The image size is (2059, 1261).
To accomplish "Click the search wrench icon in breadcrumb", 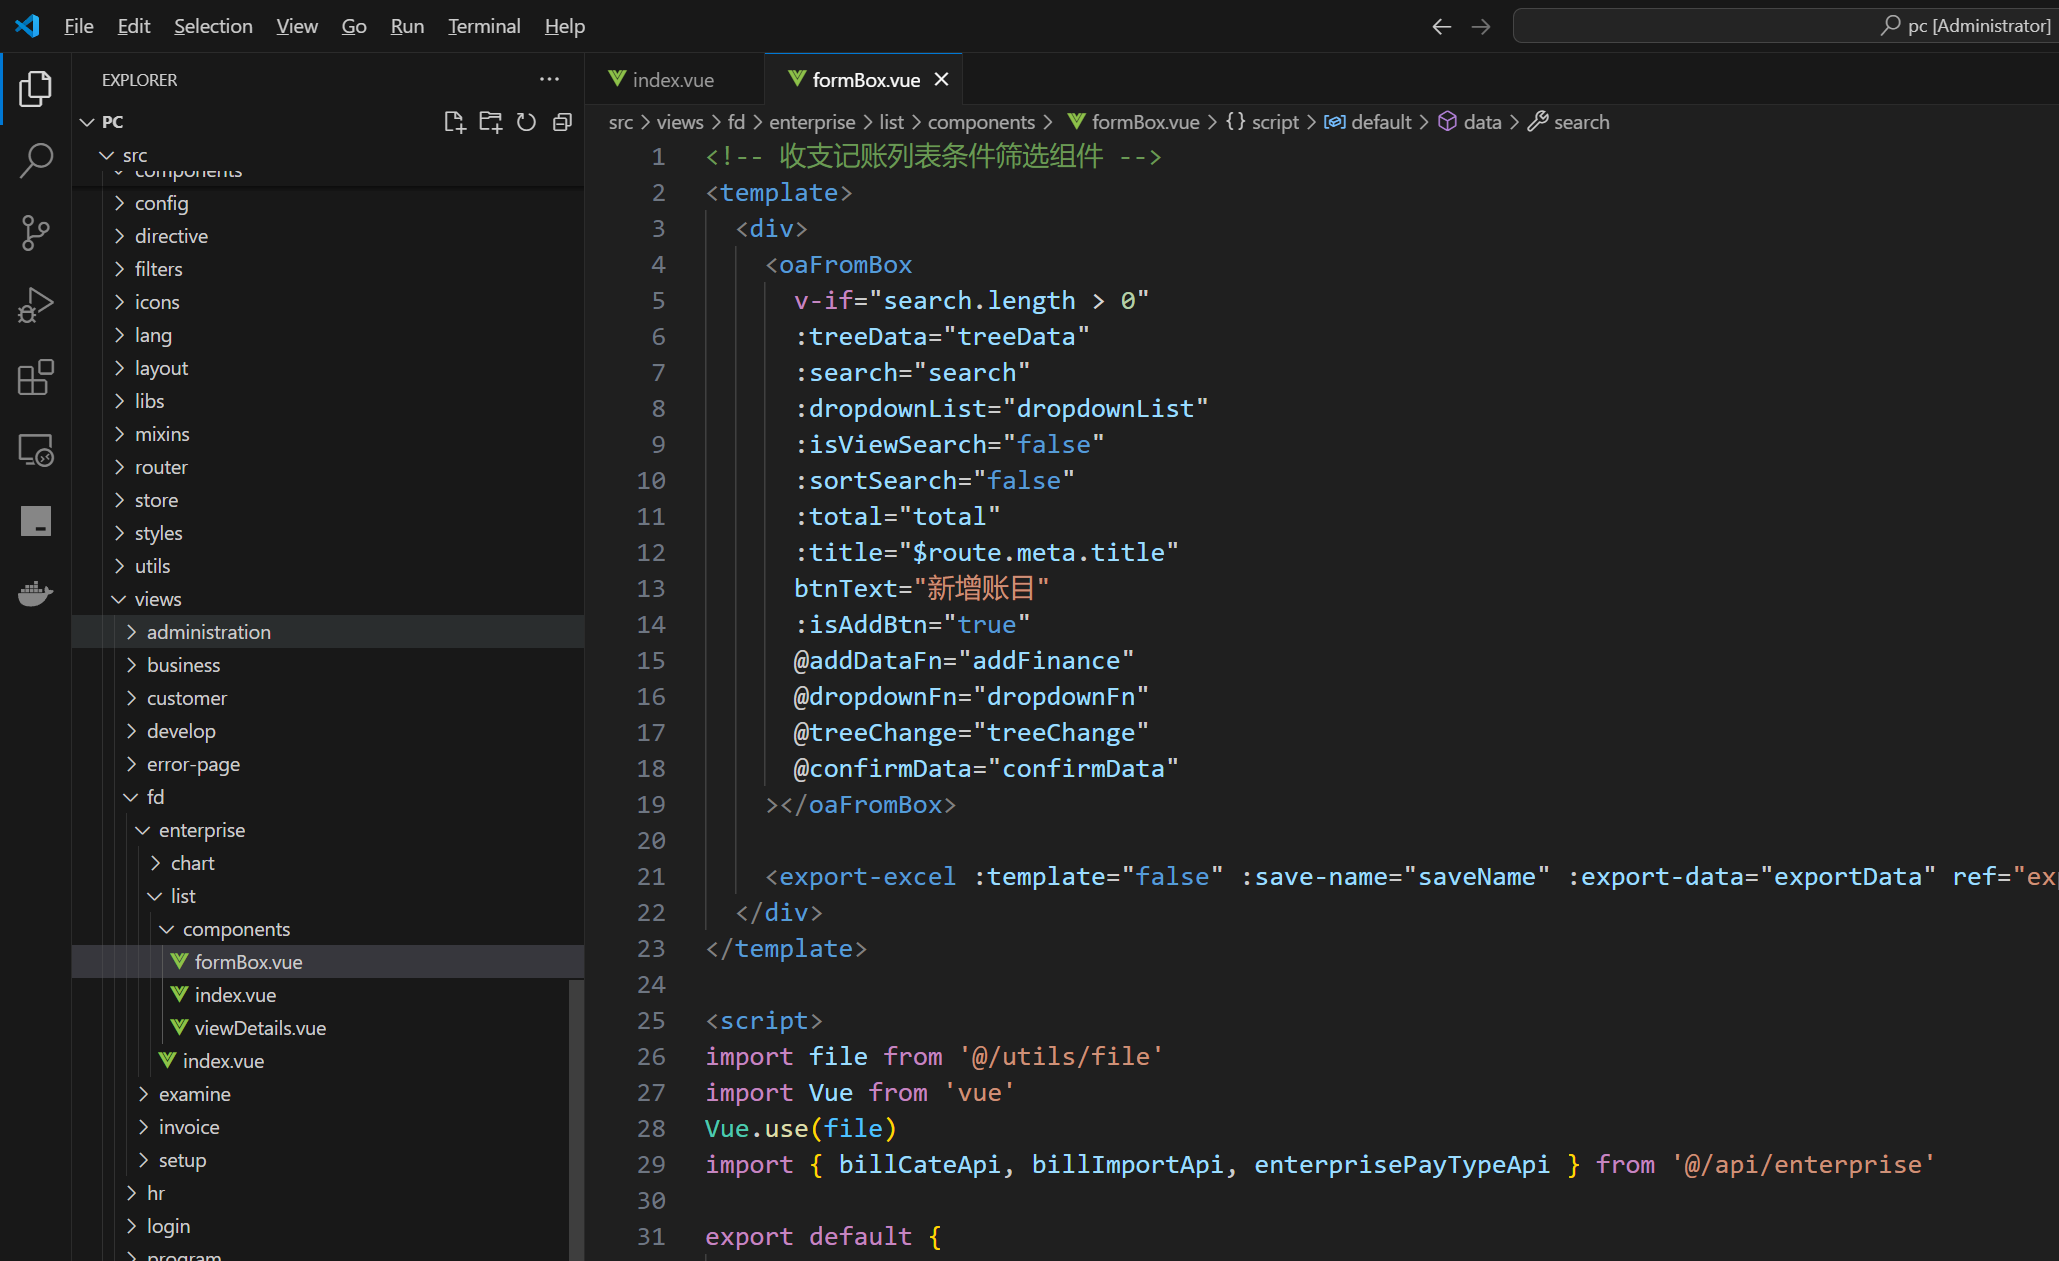I will click(1538, 121).
